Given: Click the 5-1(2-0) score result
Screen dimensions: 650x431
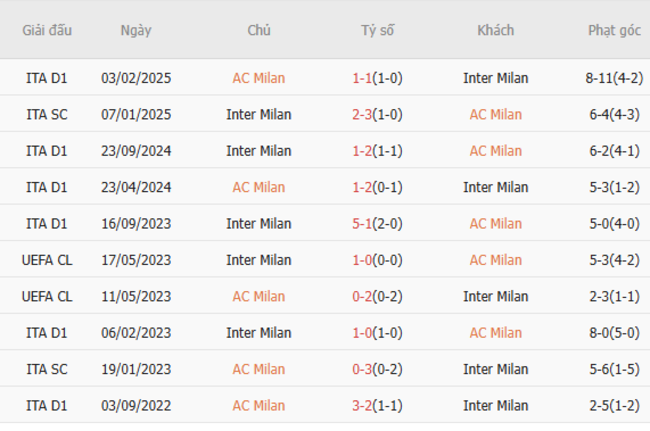Looking at the screenshot, I should [x=377, y=224].
